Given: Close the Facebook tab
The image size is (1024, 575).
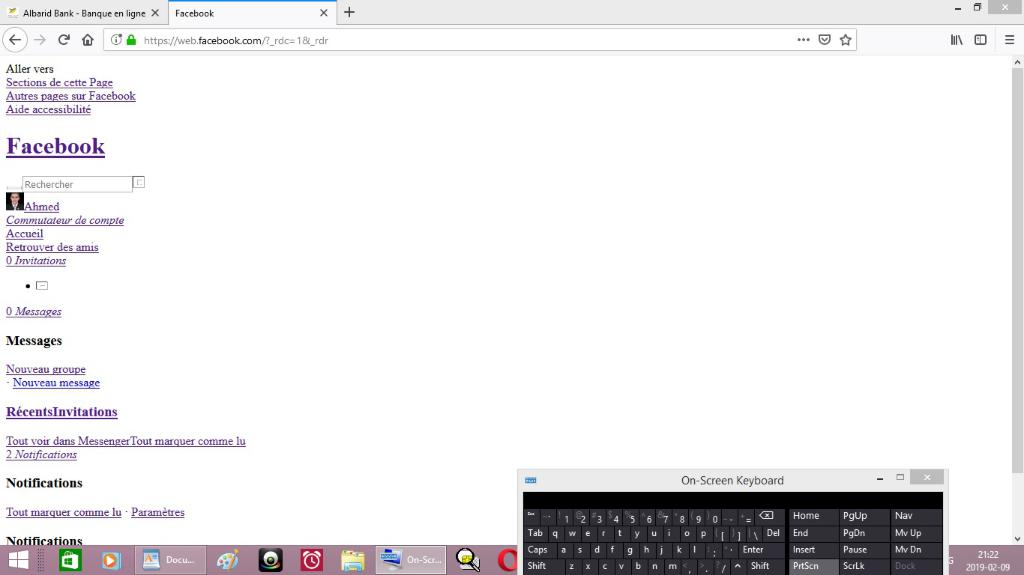Looking at the screenshot, I should pyautogui.click(x=323, y=12).
